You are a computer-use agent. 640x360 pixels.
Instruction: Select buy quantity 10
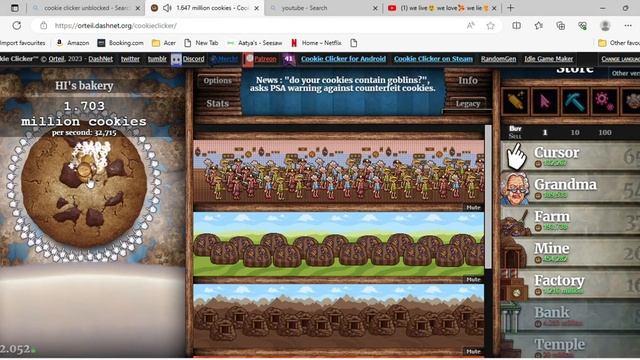(575, 132)
